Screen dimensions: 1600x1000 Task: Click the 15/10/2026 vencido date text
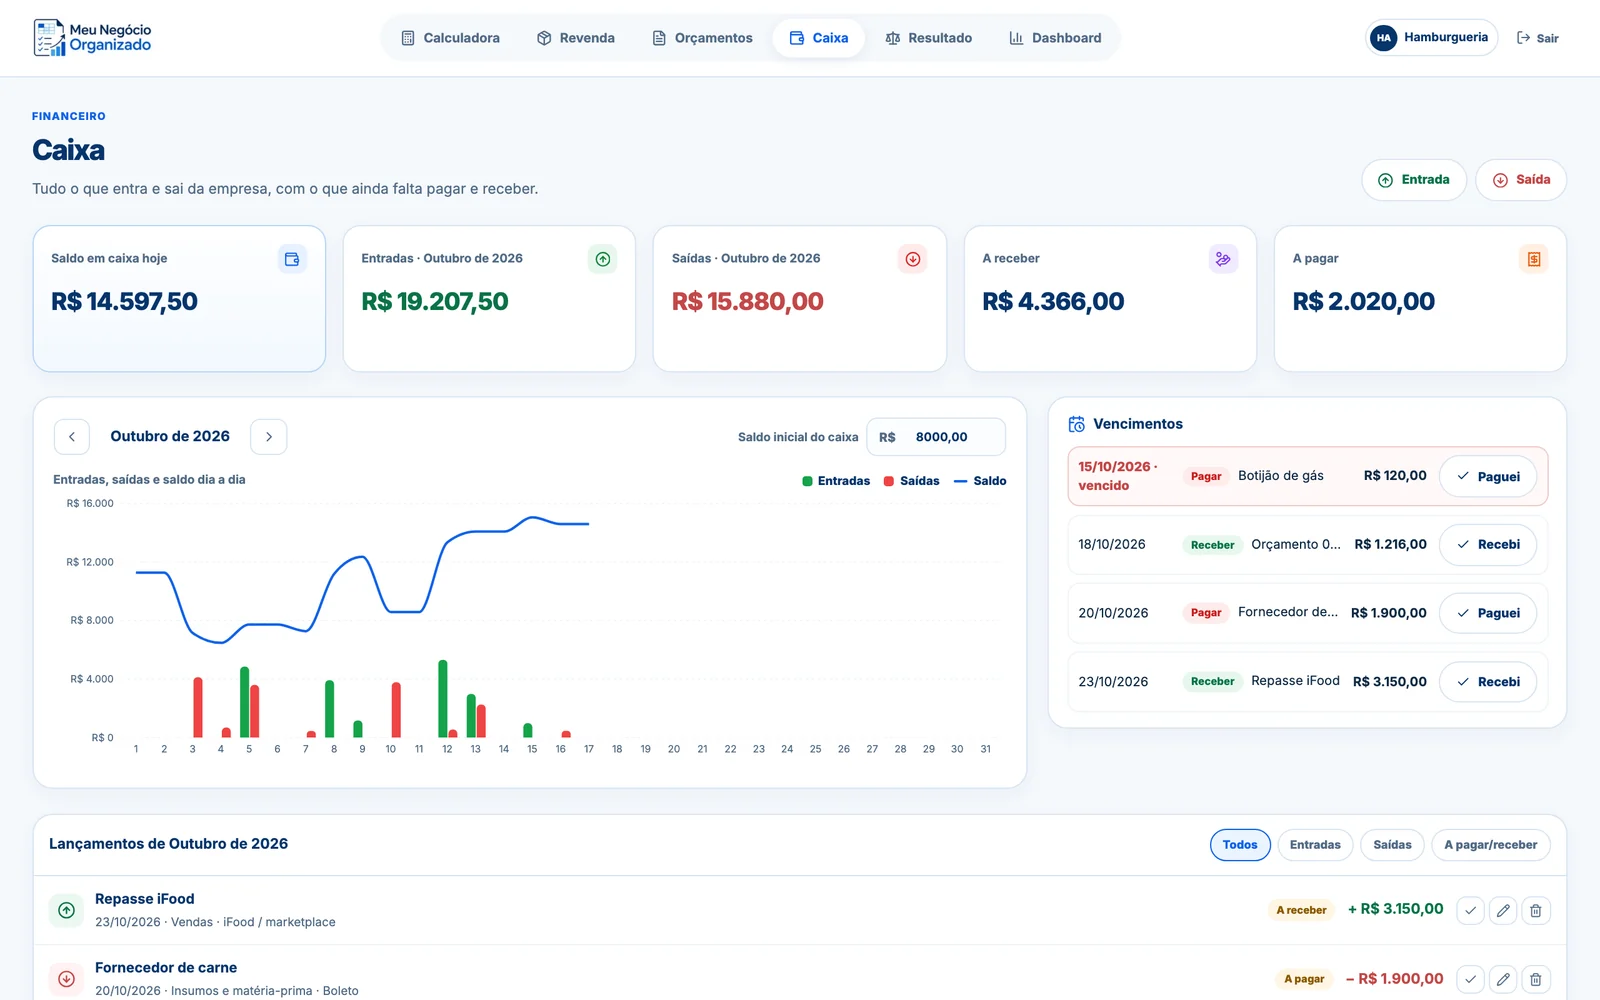[1118, 476]
